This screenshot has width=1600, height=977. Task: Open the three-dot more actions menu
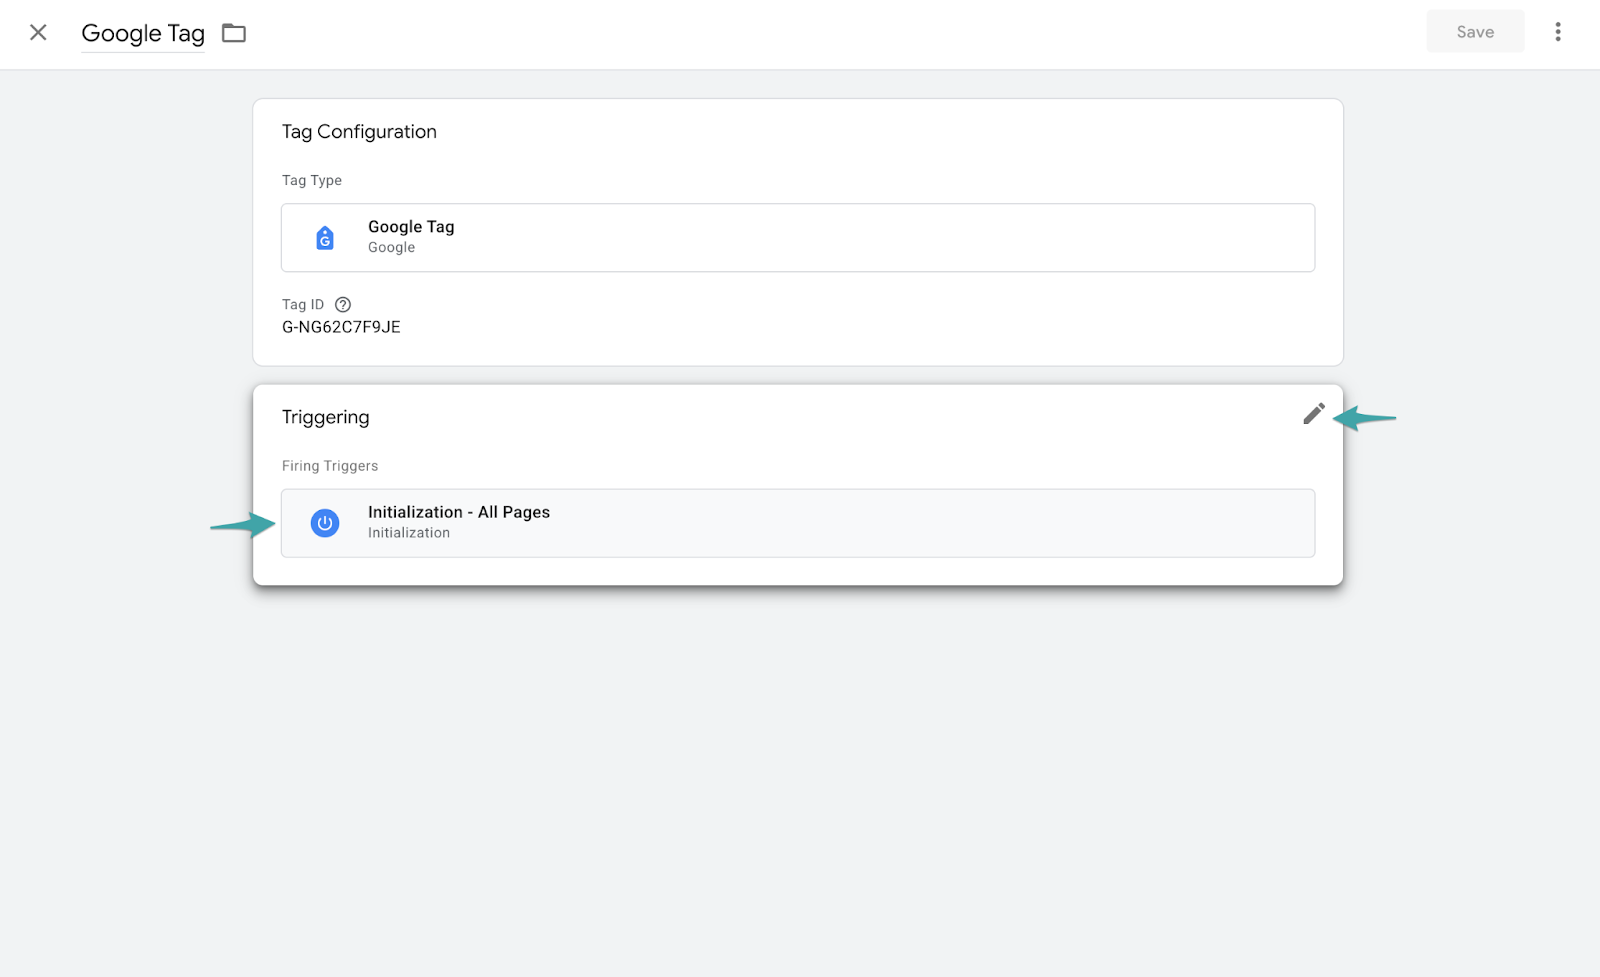click(x=1557, y=32)
